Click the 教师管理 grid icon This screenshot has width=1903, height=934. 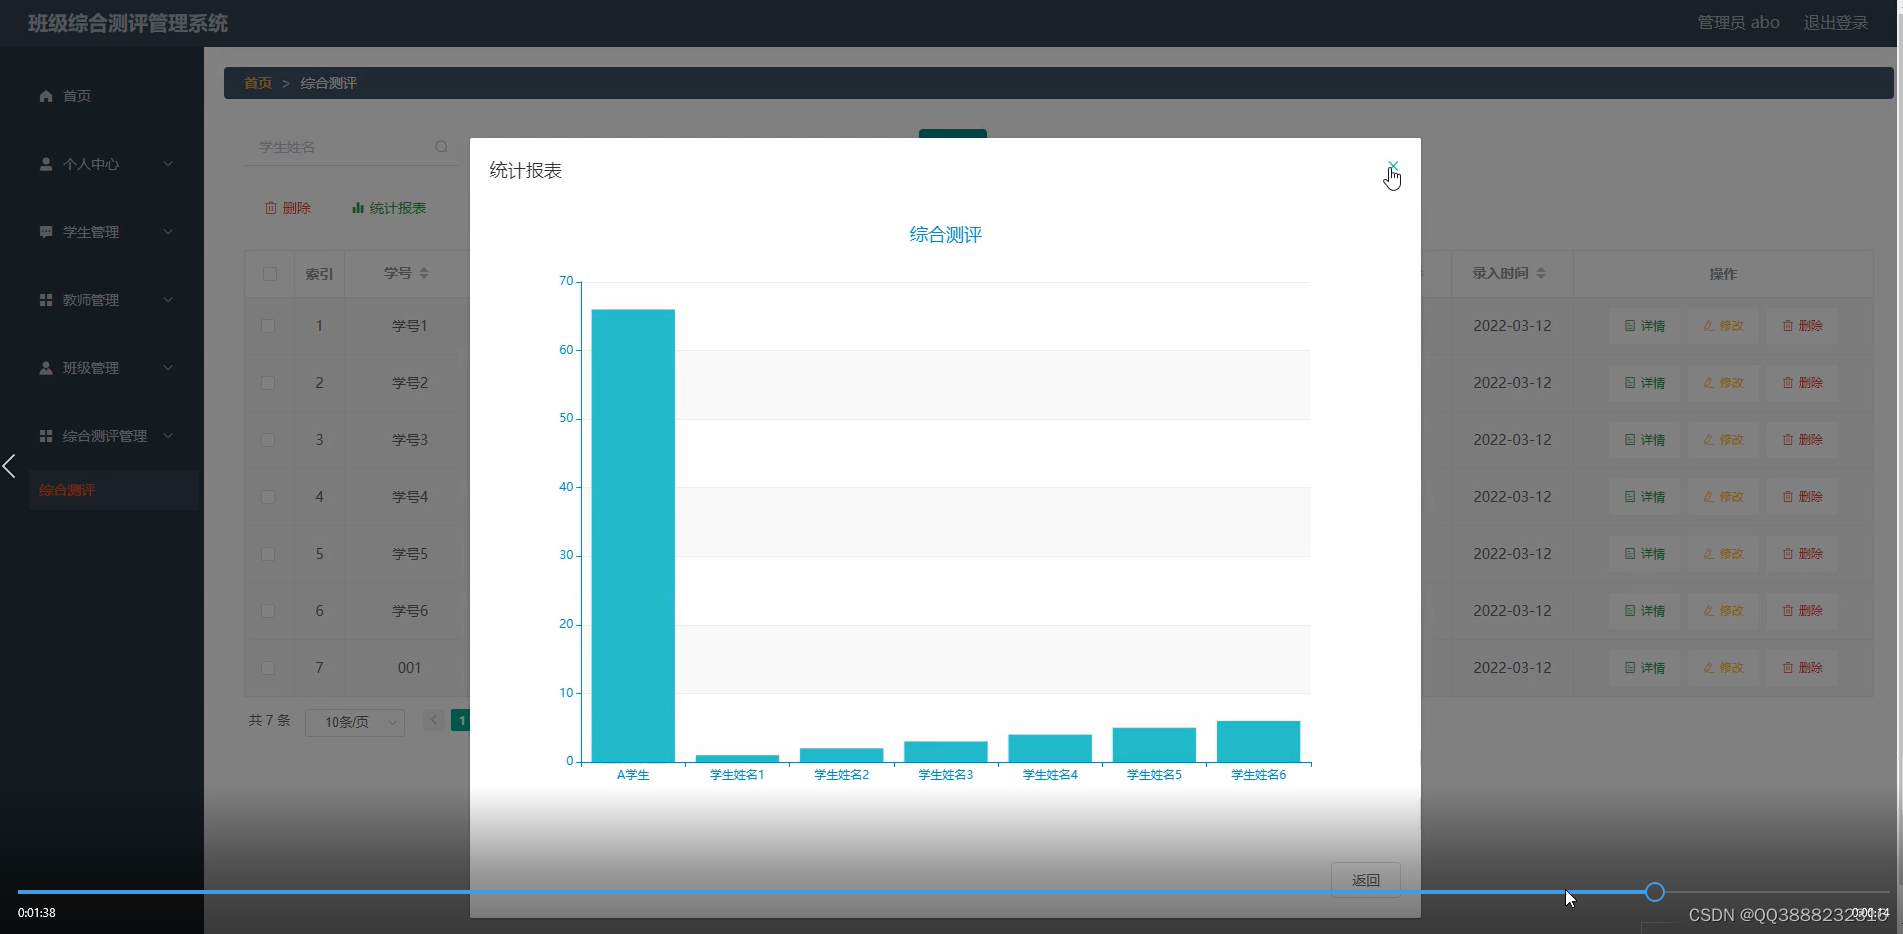click(x=46, y=300)
